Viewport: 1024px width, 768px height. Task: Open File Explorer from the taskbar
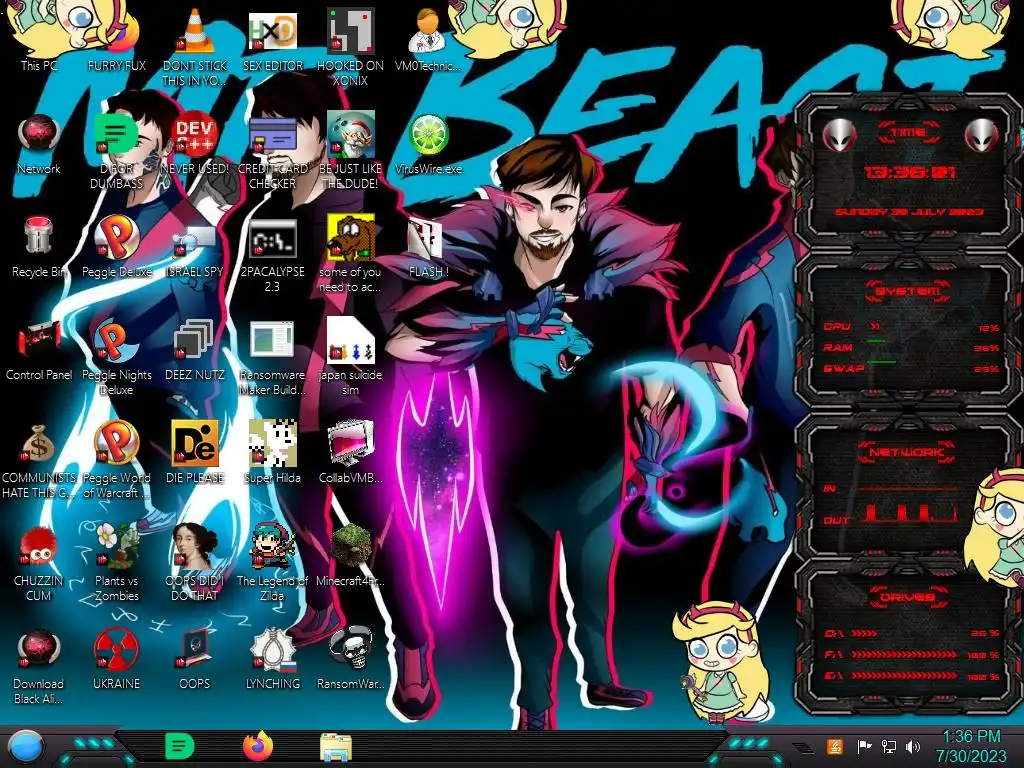[x=336, y=746]
